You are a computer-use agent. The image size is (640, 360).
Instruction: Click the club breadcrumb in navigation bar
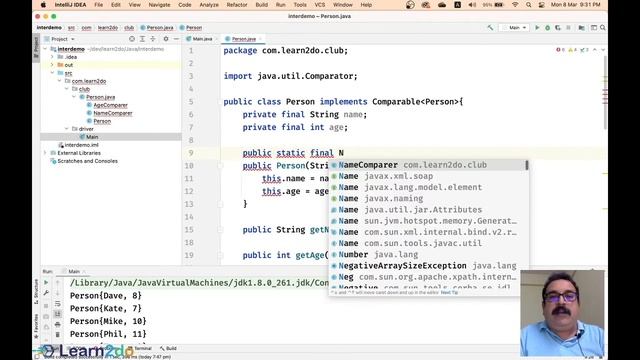tap(129, 28)
